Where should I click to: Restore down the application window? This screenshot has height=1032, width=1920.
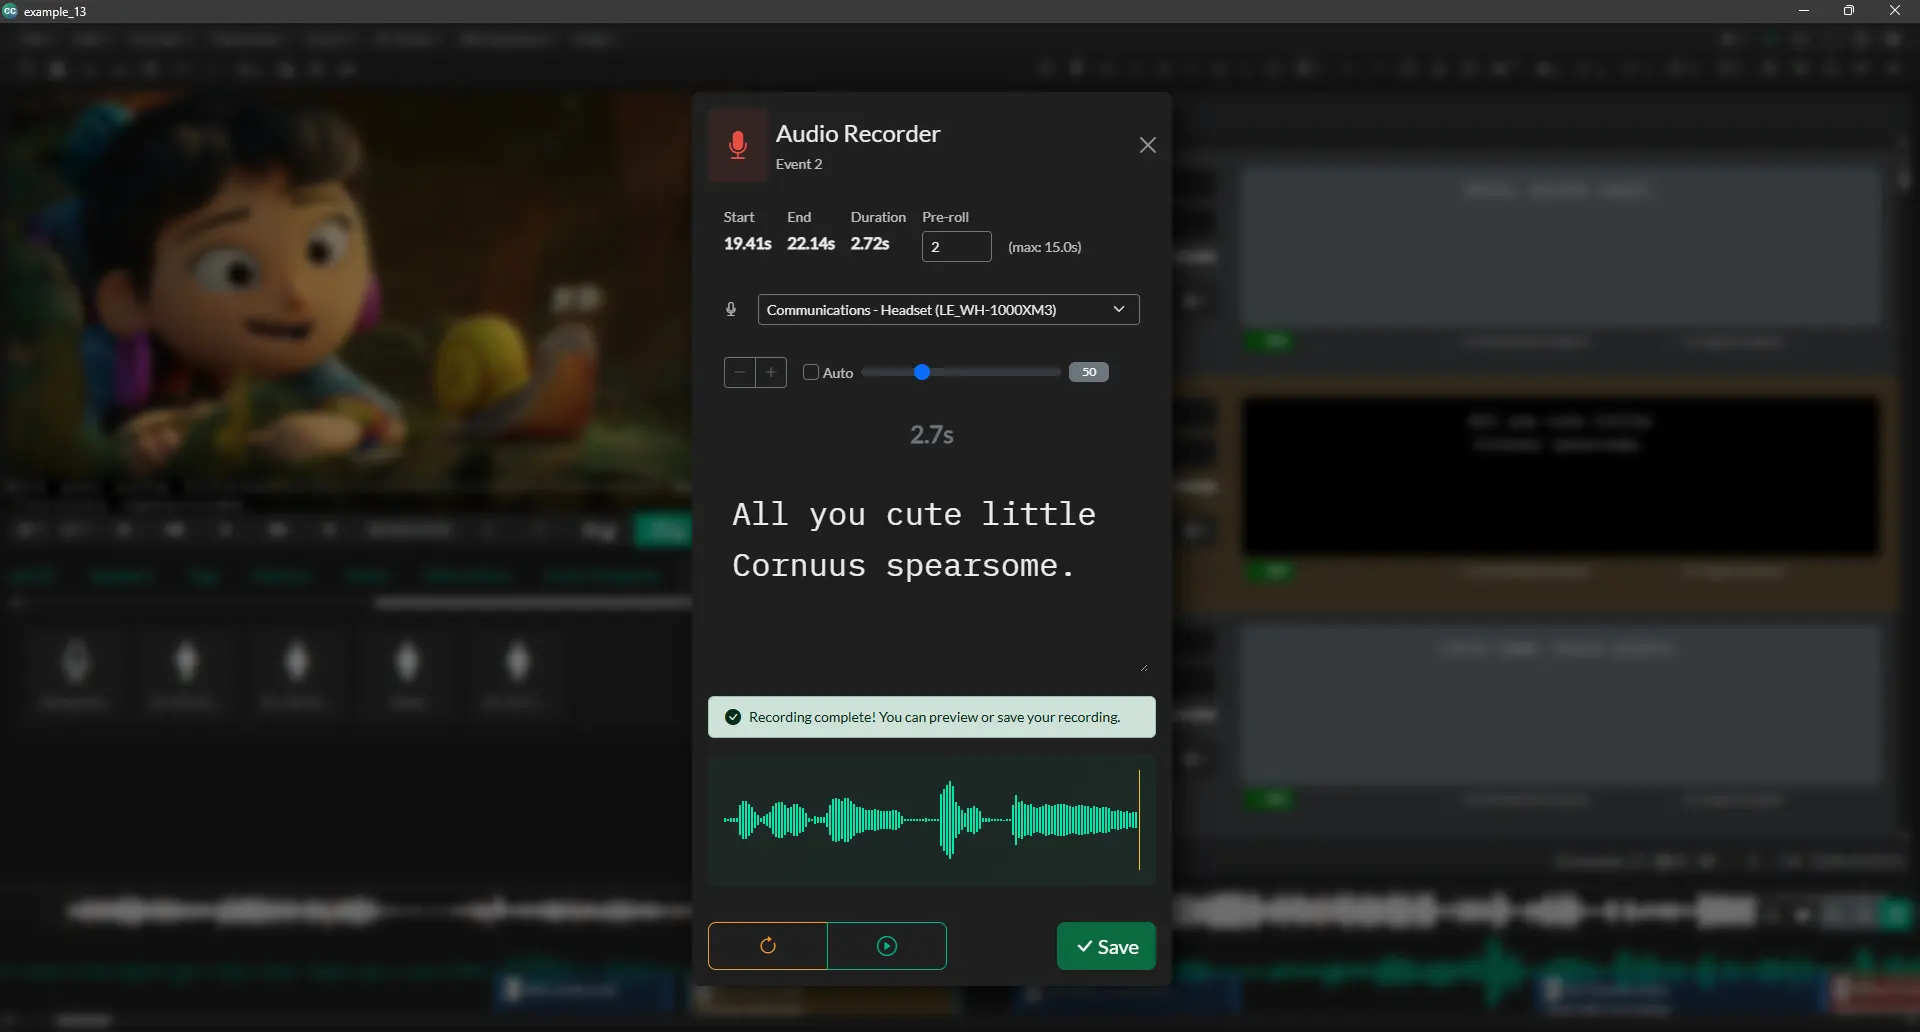point(1849,11)
